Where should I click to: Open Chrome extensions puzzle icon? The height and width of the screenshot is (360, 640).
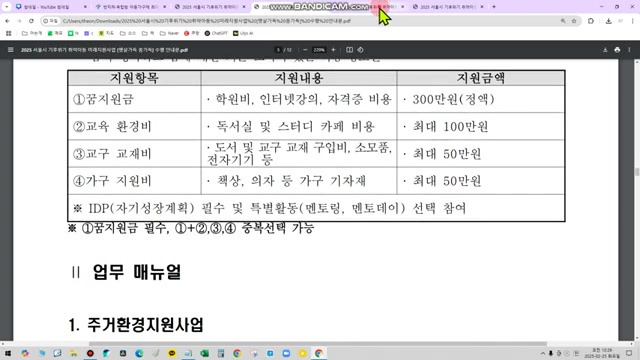(x=591, y=21)
